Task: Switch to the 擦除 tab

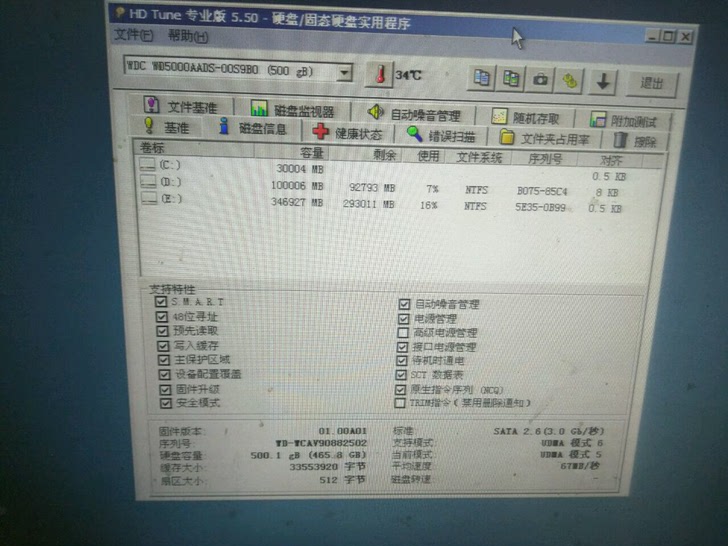Action: tap(635, 141)
